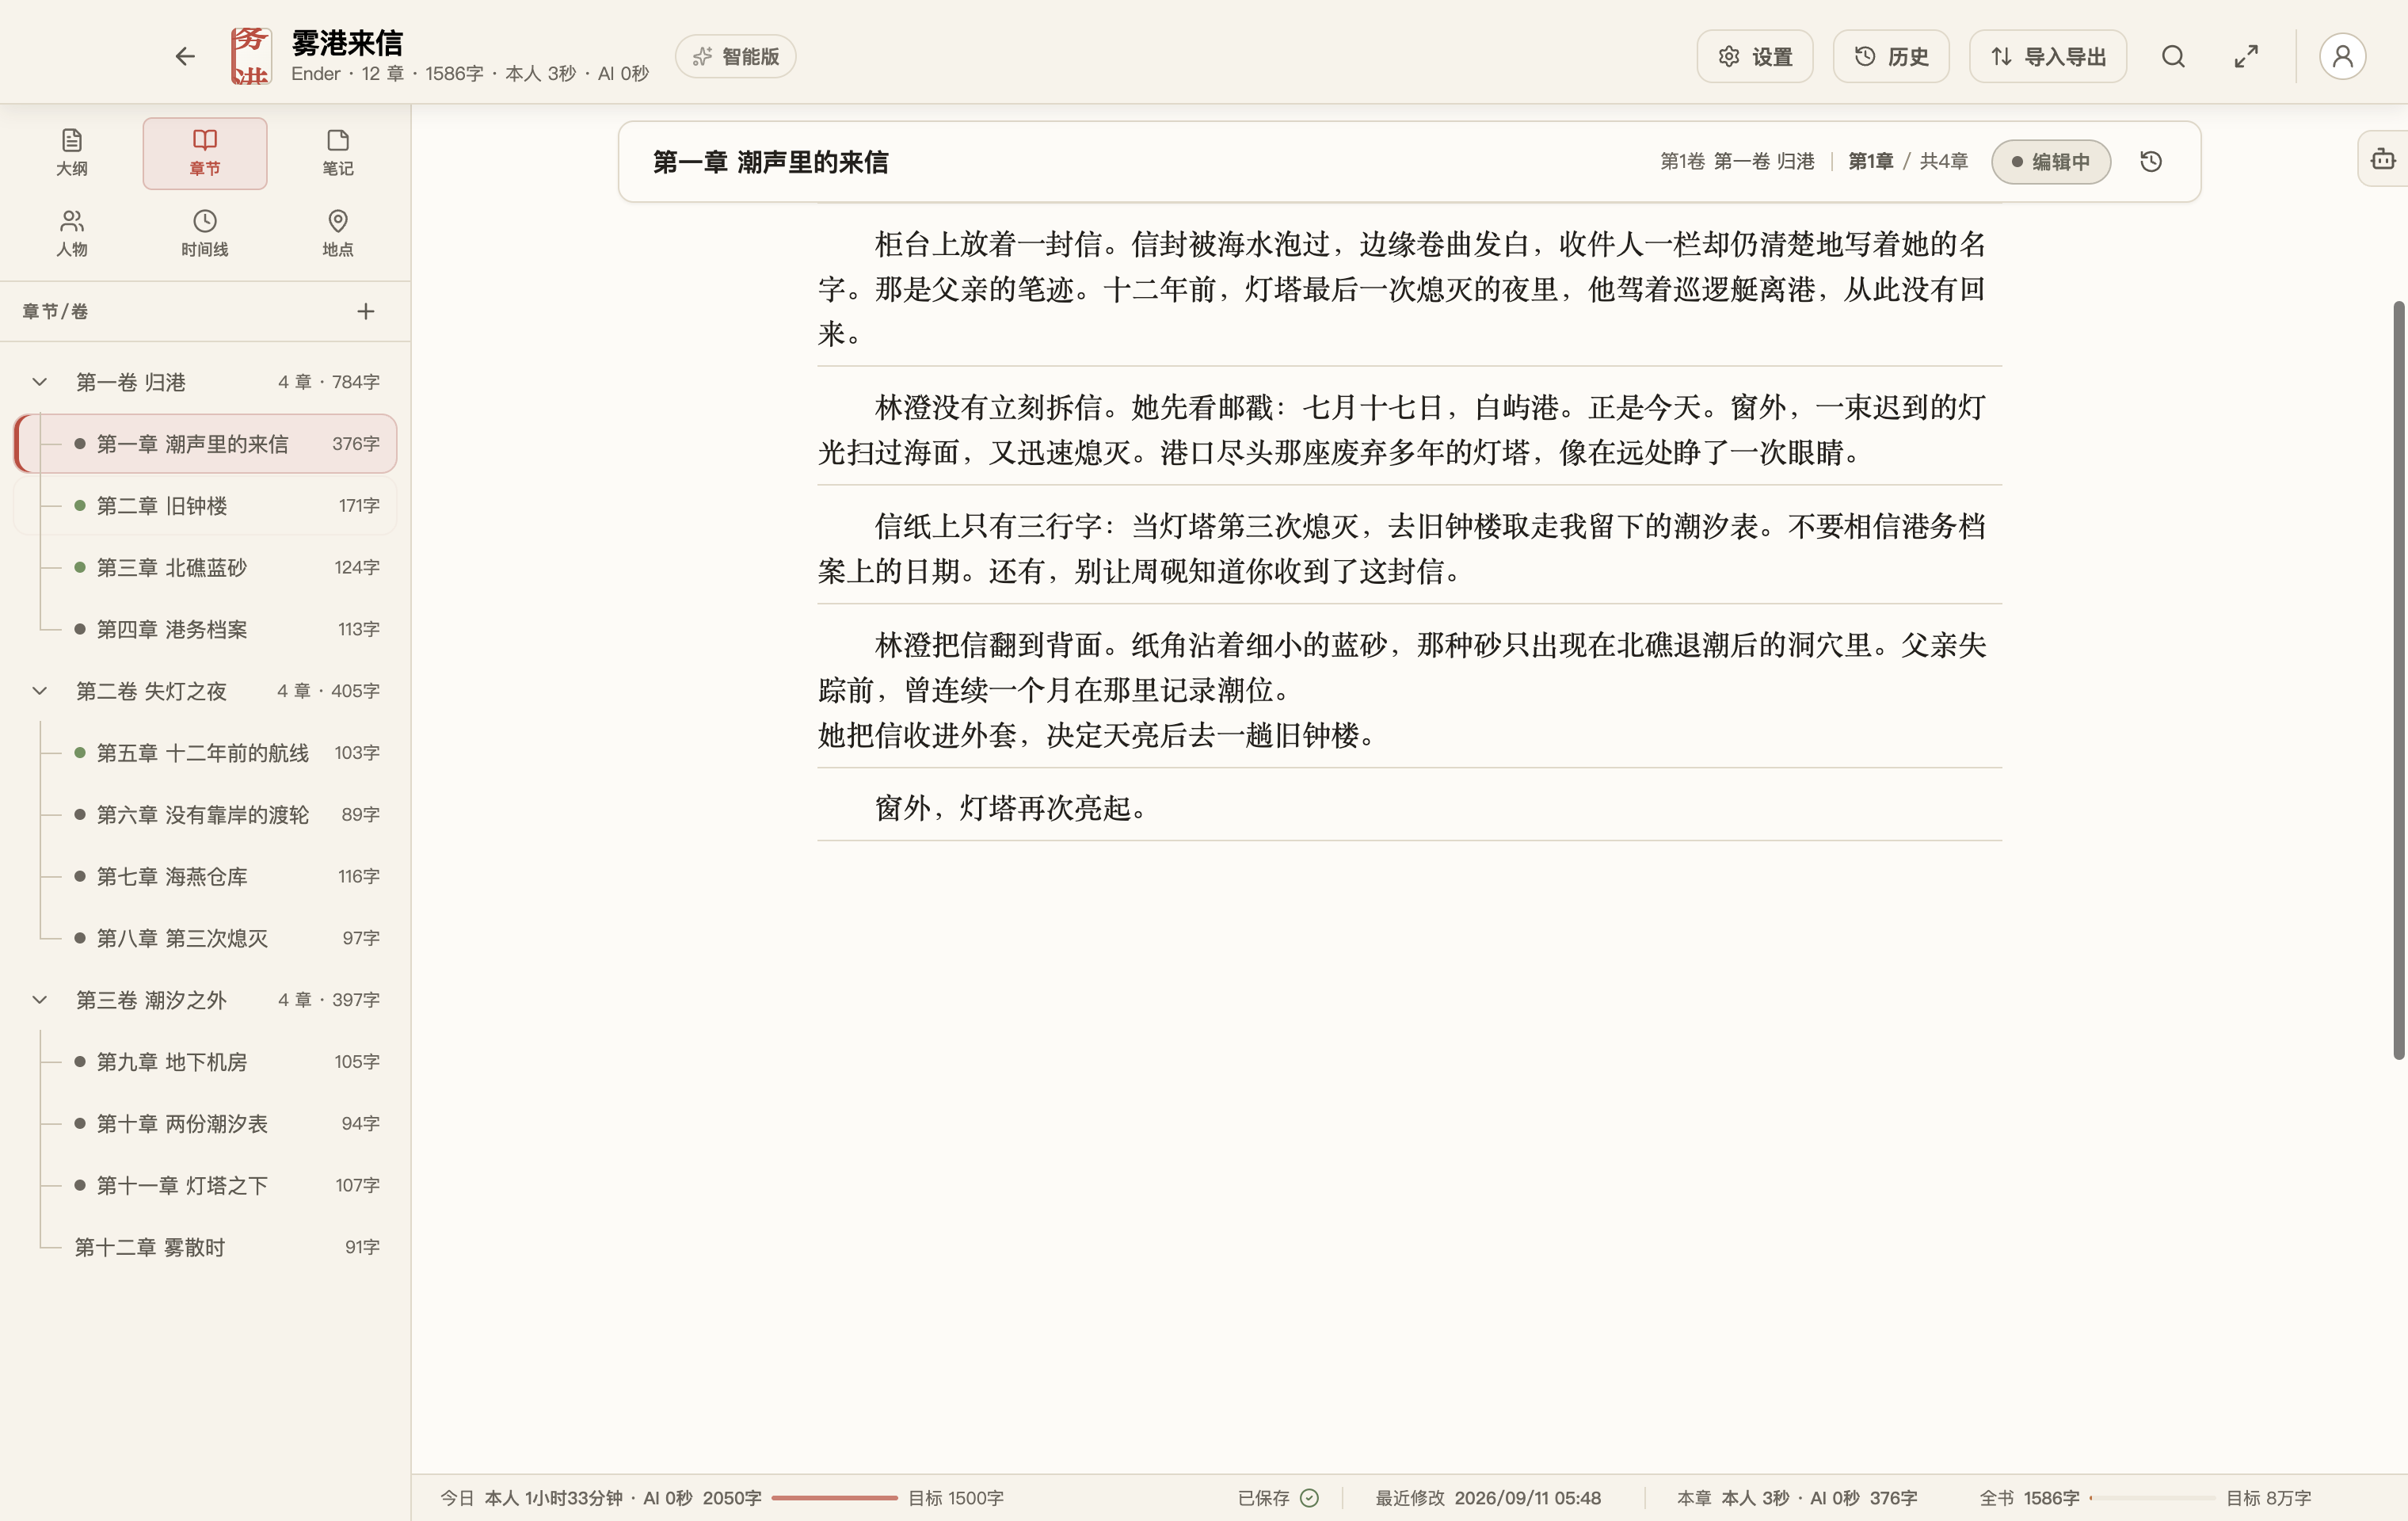Collapse the 第一卷 归港 volume
This screenshot has width=2408, height=1521.
click(40, 382)
